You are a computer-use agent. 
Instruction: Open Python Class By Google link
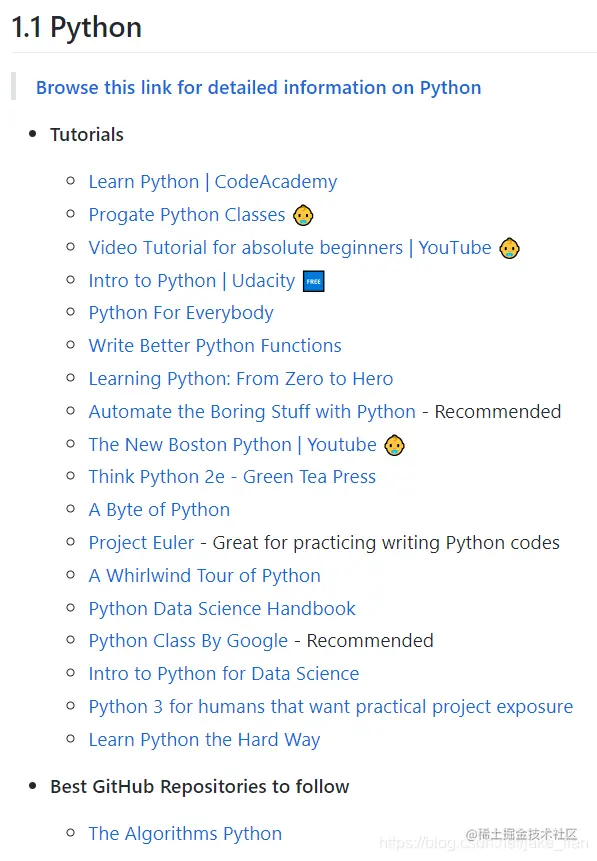tap(188, 641)
